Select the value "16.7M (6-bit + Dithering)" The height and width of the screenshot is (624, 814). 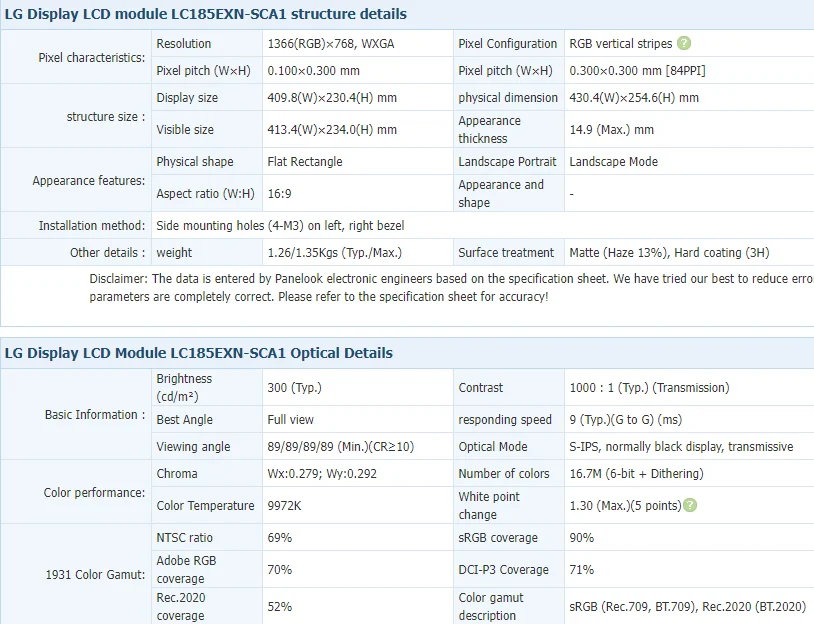[637, 473]
